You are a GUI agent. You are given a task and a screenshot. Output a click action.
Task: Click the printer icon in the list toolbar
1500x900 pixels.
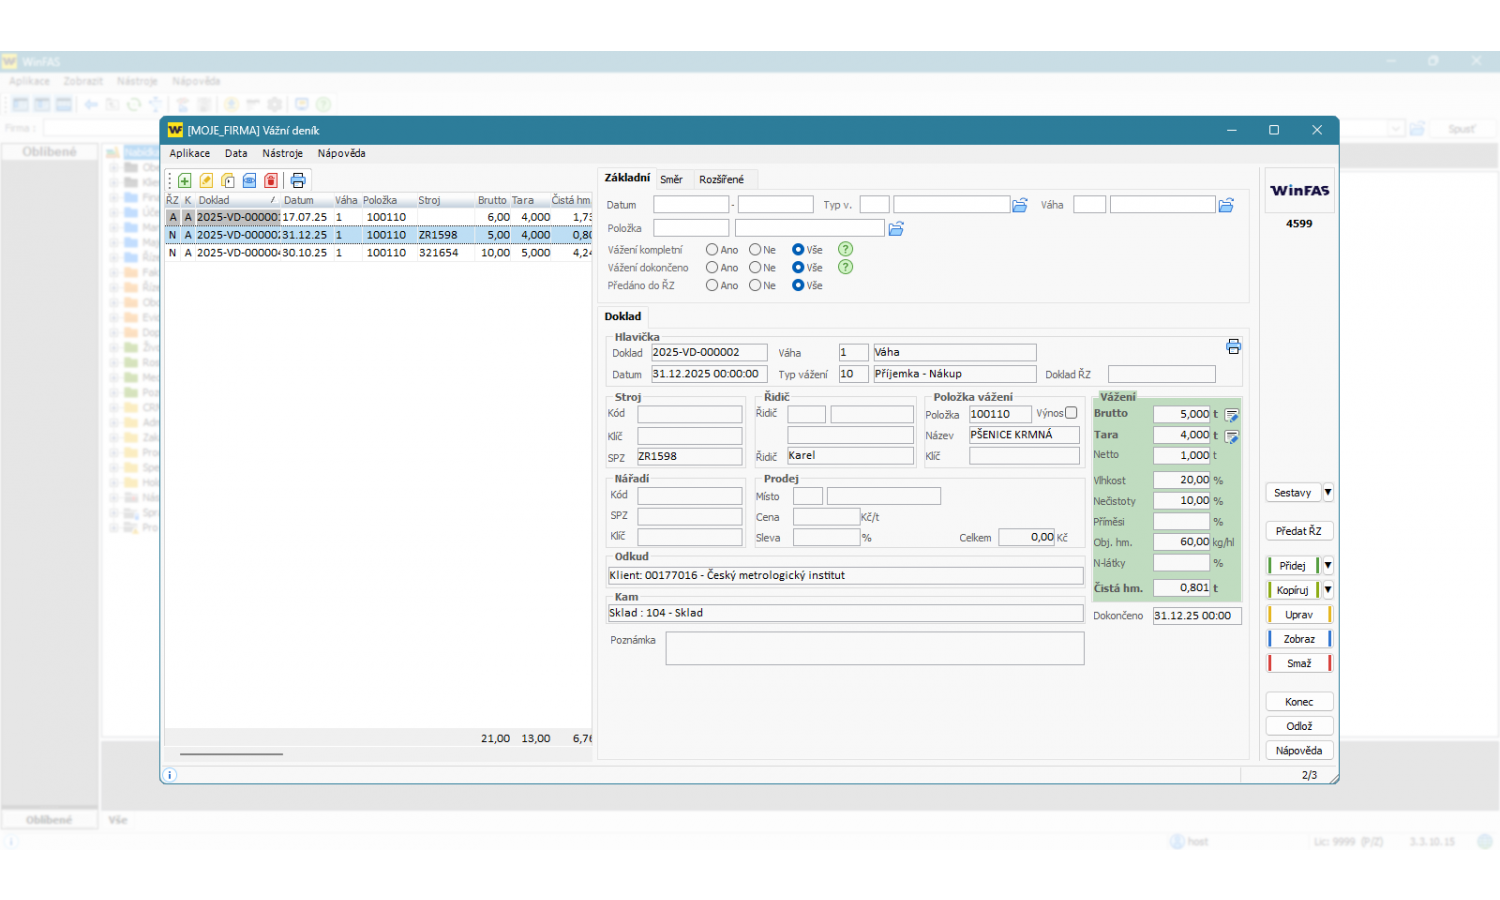(298, 181)
